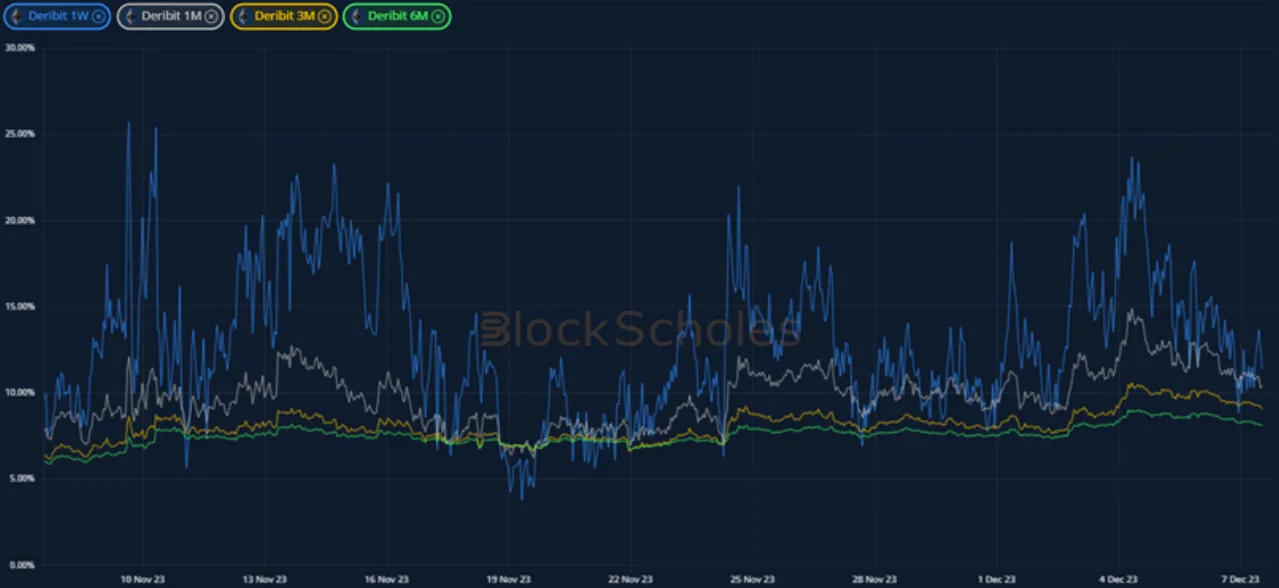Click the 0.00% y-axis label
This screenshot has width=1279, height=588.
[x=23, y=564]
